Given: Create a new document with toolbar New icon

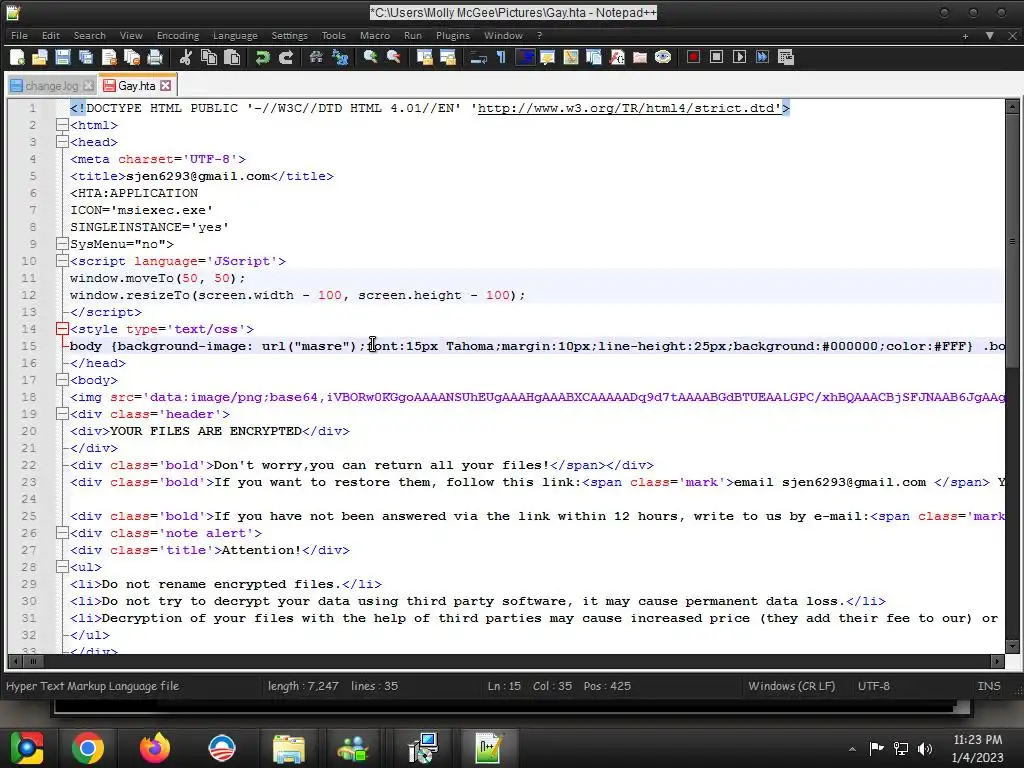Looking at the screenshot, I should pyautogui.click(x=18, y=57).
